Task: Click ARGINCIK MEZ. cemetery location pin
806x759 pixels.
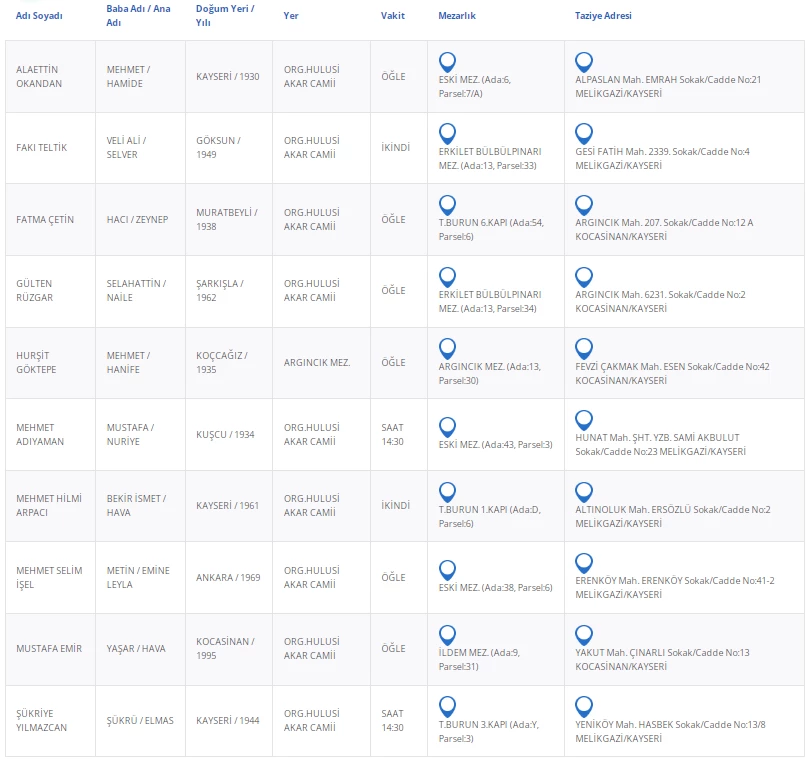Action: coord(447,349)
